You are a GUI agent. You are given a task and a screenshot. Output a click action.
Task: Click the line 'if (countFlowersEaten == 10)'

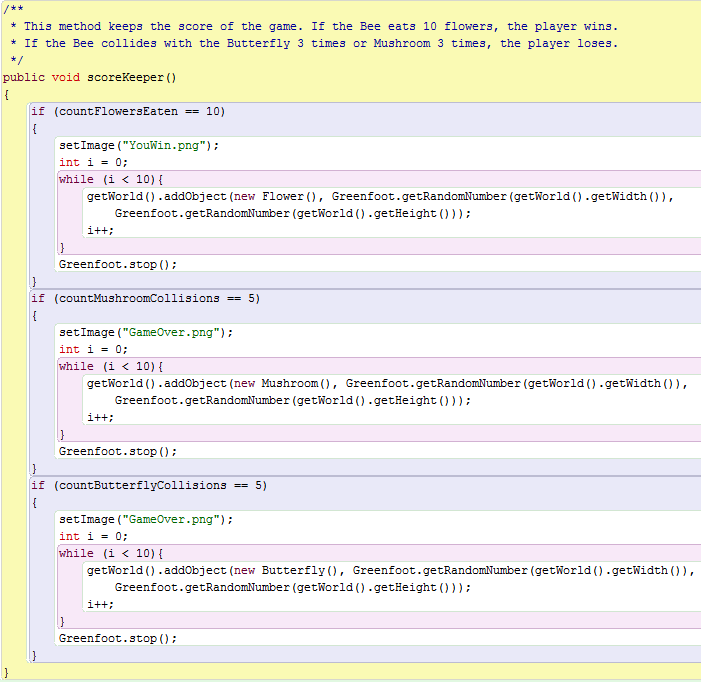tap(128, 112)
